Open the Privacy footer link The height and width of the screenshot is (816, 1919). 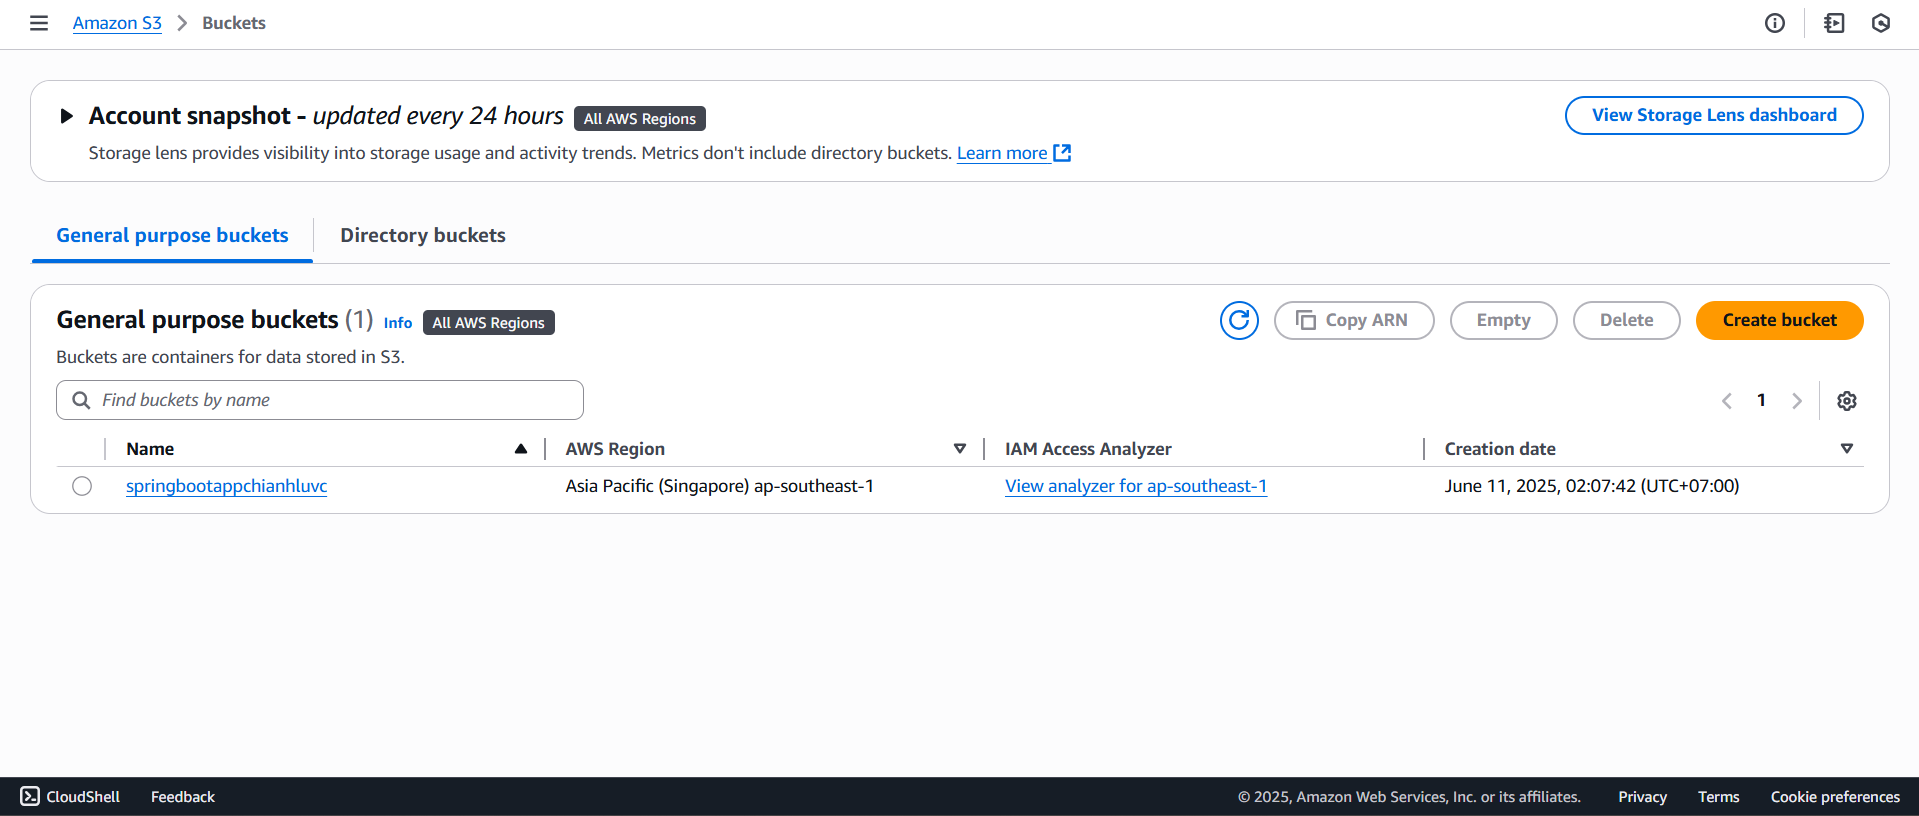point(1642,797)
